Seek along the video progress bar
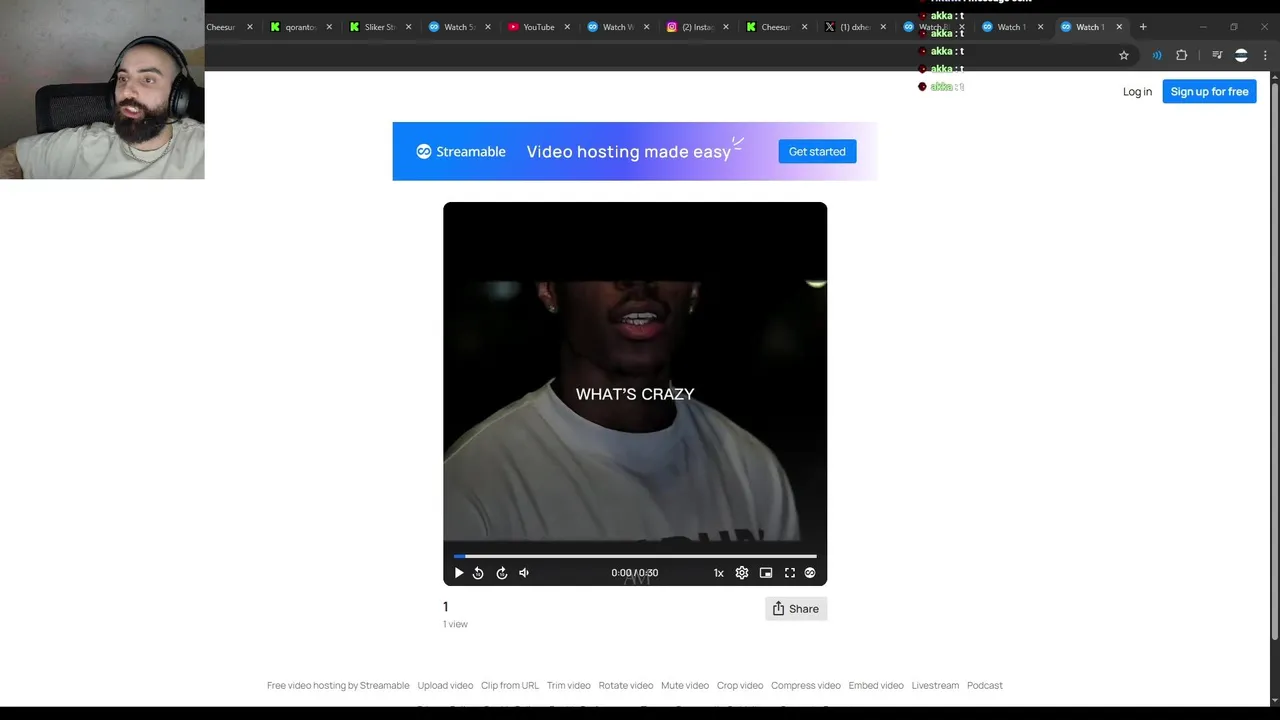 635,556
